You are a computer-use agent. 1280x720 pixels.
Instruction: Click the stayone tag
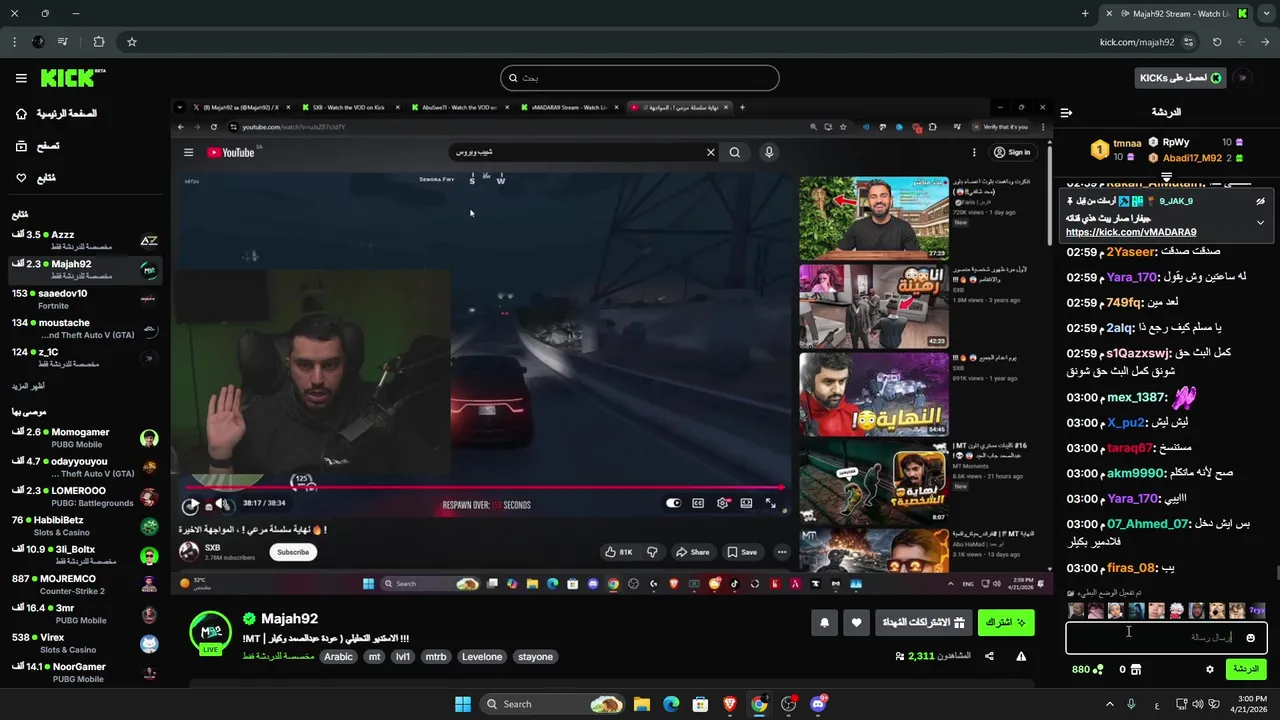[x=536, y=657]
